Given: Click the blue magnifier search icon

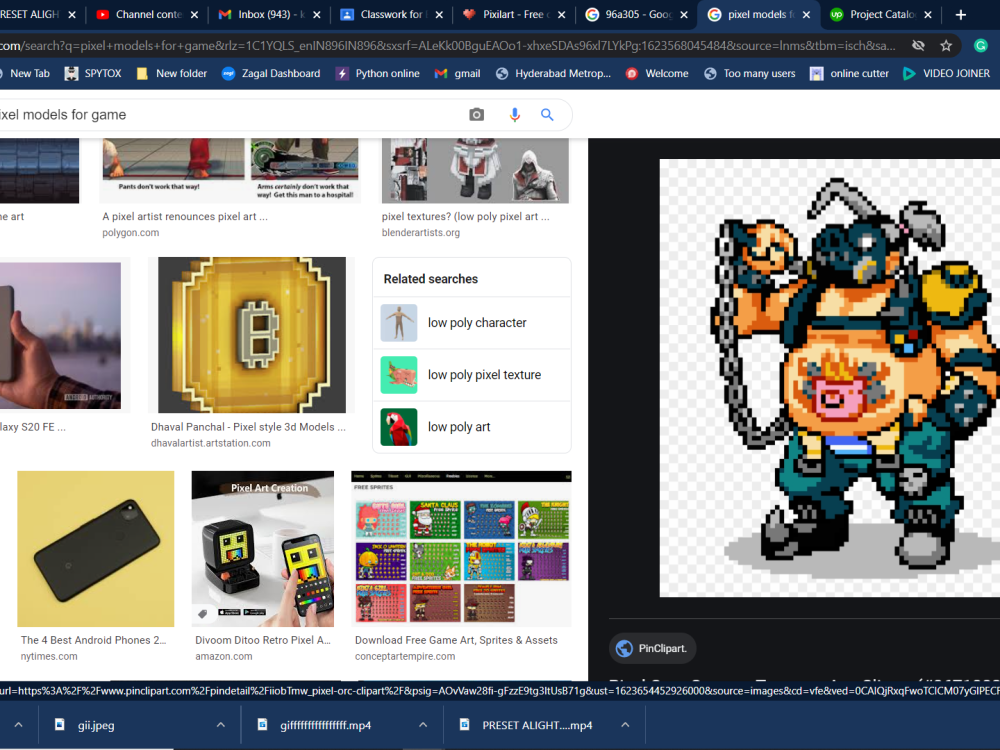Looking at the screenshot, I should pyautogui.click(x=547, y=115).
